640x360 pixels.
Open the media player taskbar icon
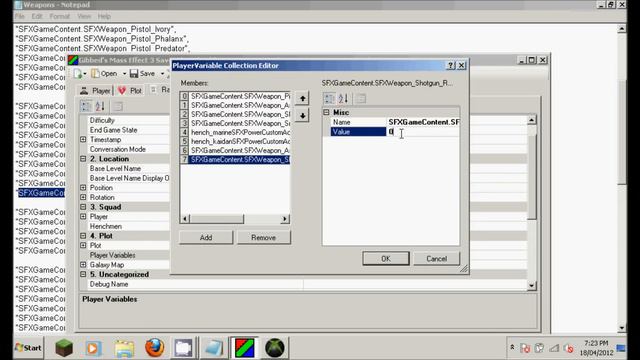pyautogui.click(x=93, y=348)
